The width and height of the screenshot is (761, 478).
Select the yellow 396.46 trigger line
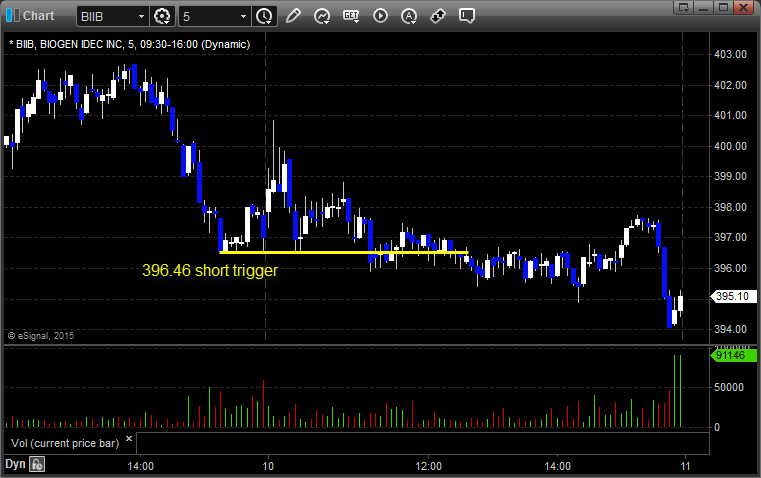click(x=344, y=252)
